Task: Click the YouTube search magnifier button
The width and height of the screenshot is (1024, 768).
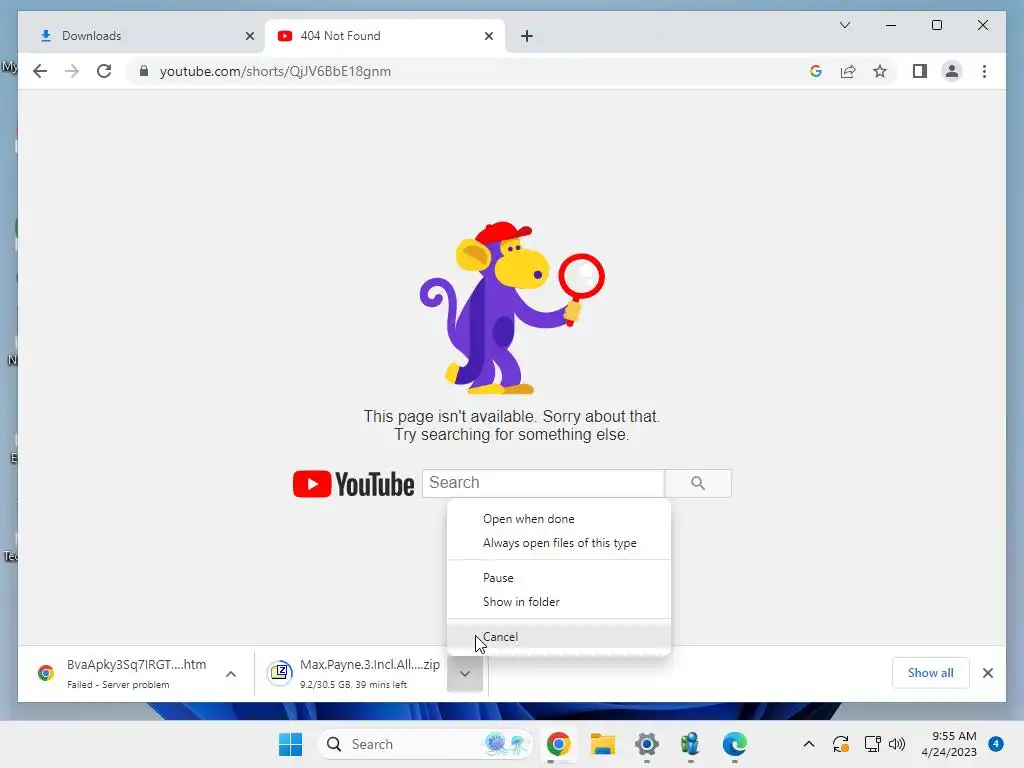Action: pos(698,483)
